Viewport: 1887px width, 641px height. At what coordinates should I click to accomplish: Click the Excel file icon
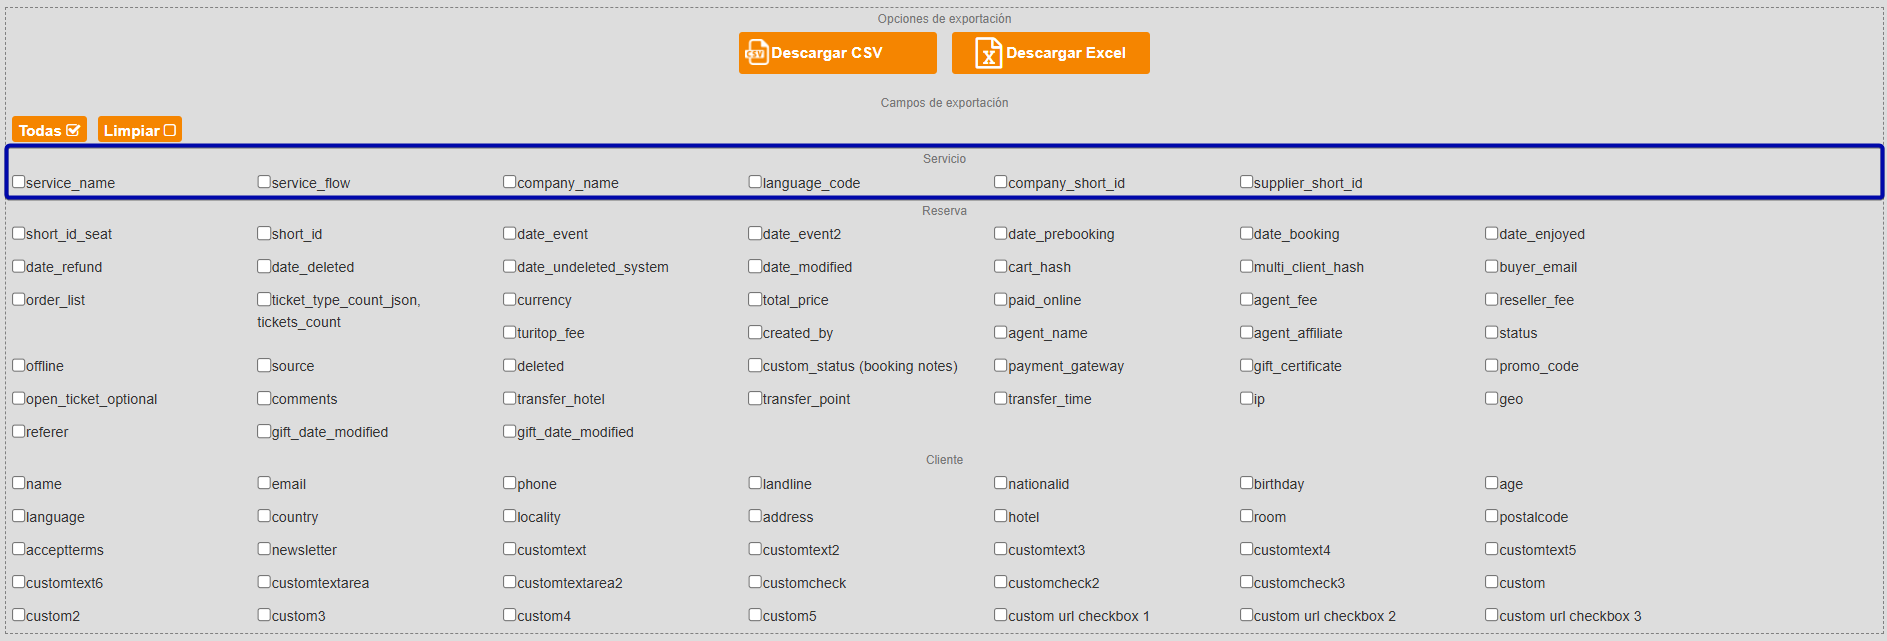click(x=988, y=53)
